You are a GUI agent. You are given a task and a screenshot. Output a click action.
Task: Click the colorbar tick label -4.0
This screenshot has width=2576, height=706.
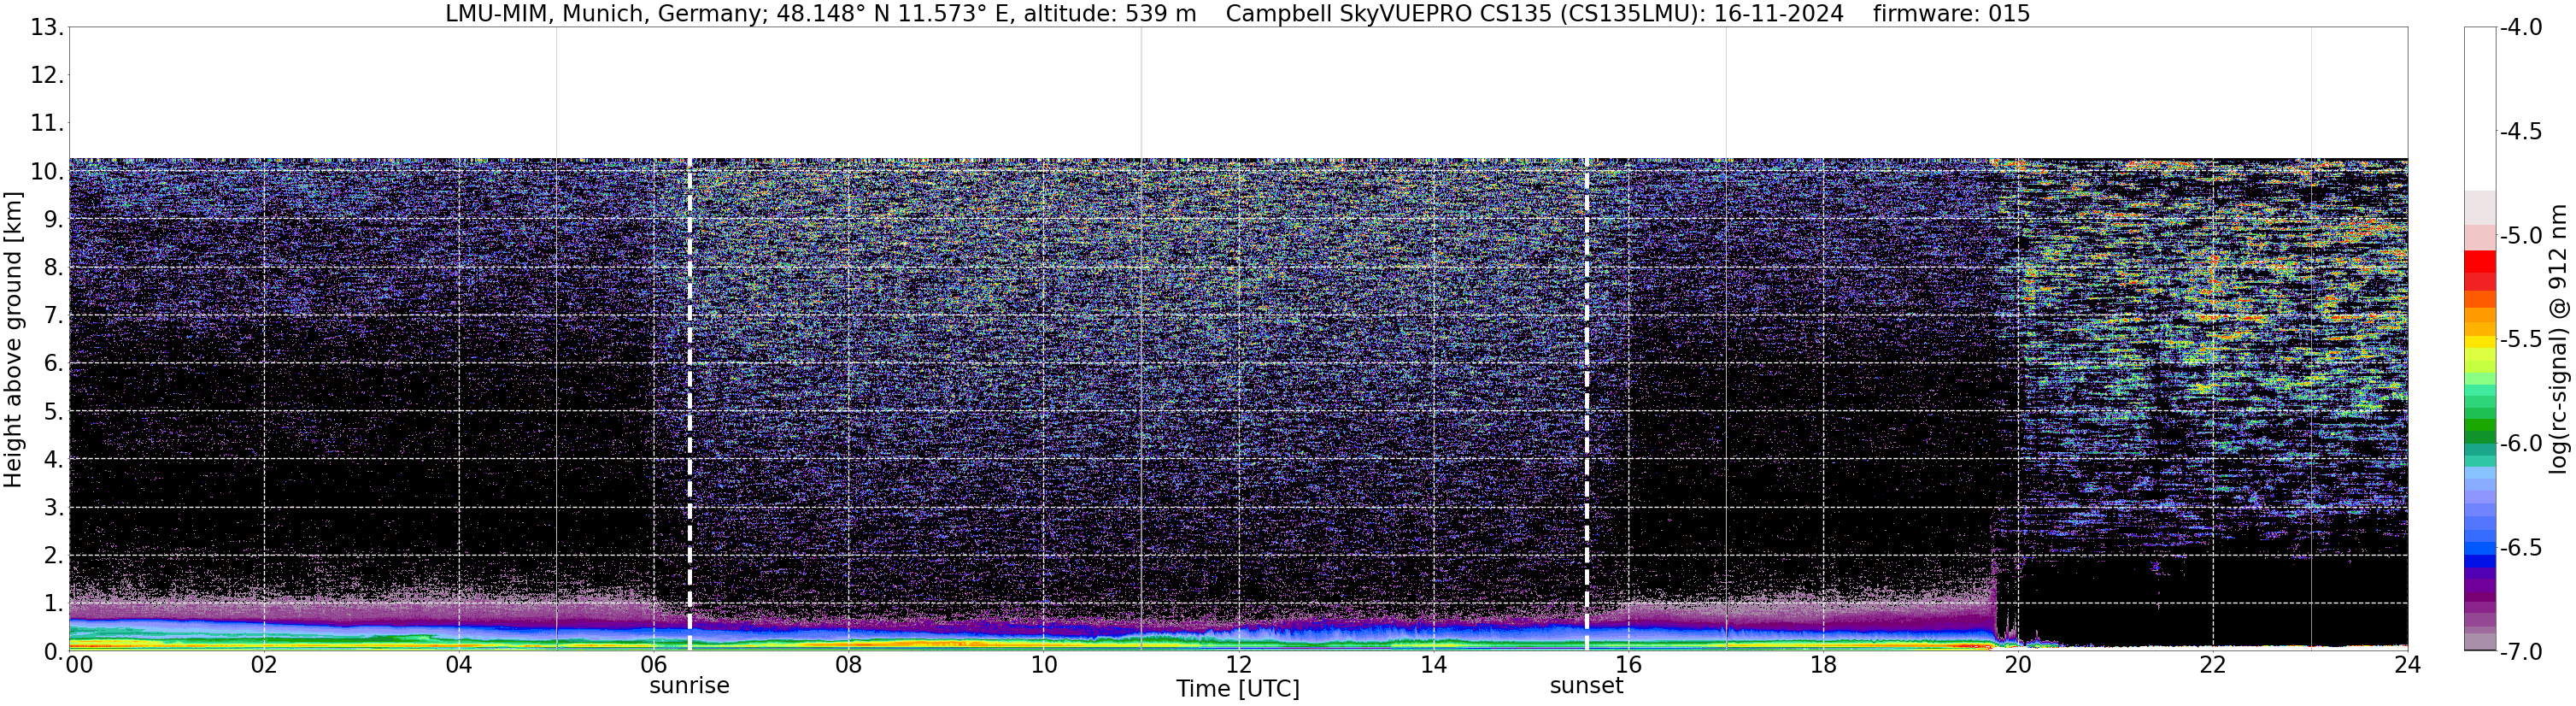click(x=2521, y=27)
